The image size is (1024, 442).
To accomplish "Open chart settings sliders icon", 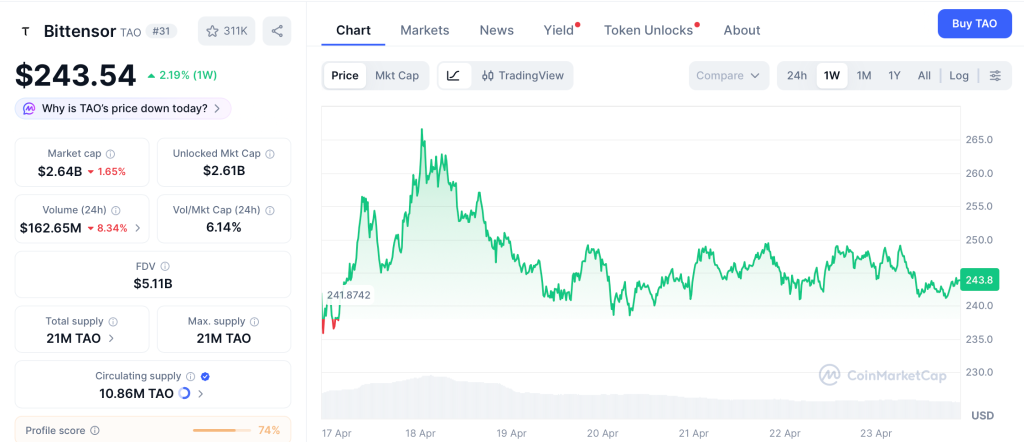I will [995, 76].
